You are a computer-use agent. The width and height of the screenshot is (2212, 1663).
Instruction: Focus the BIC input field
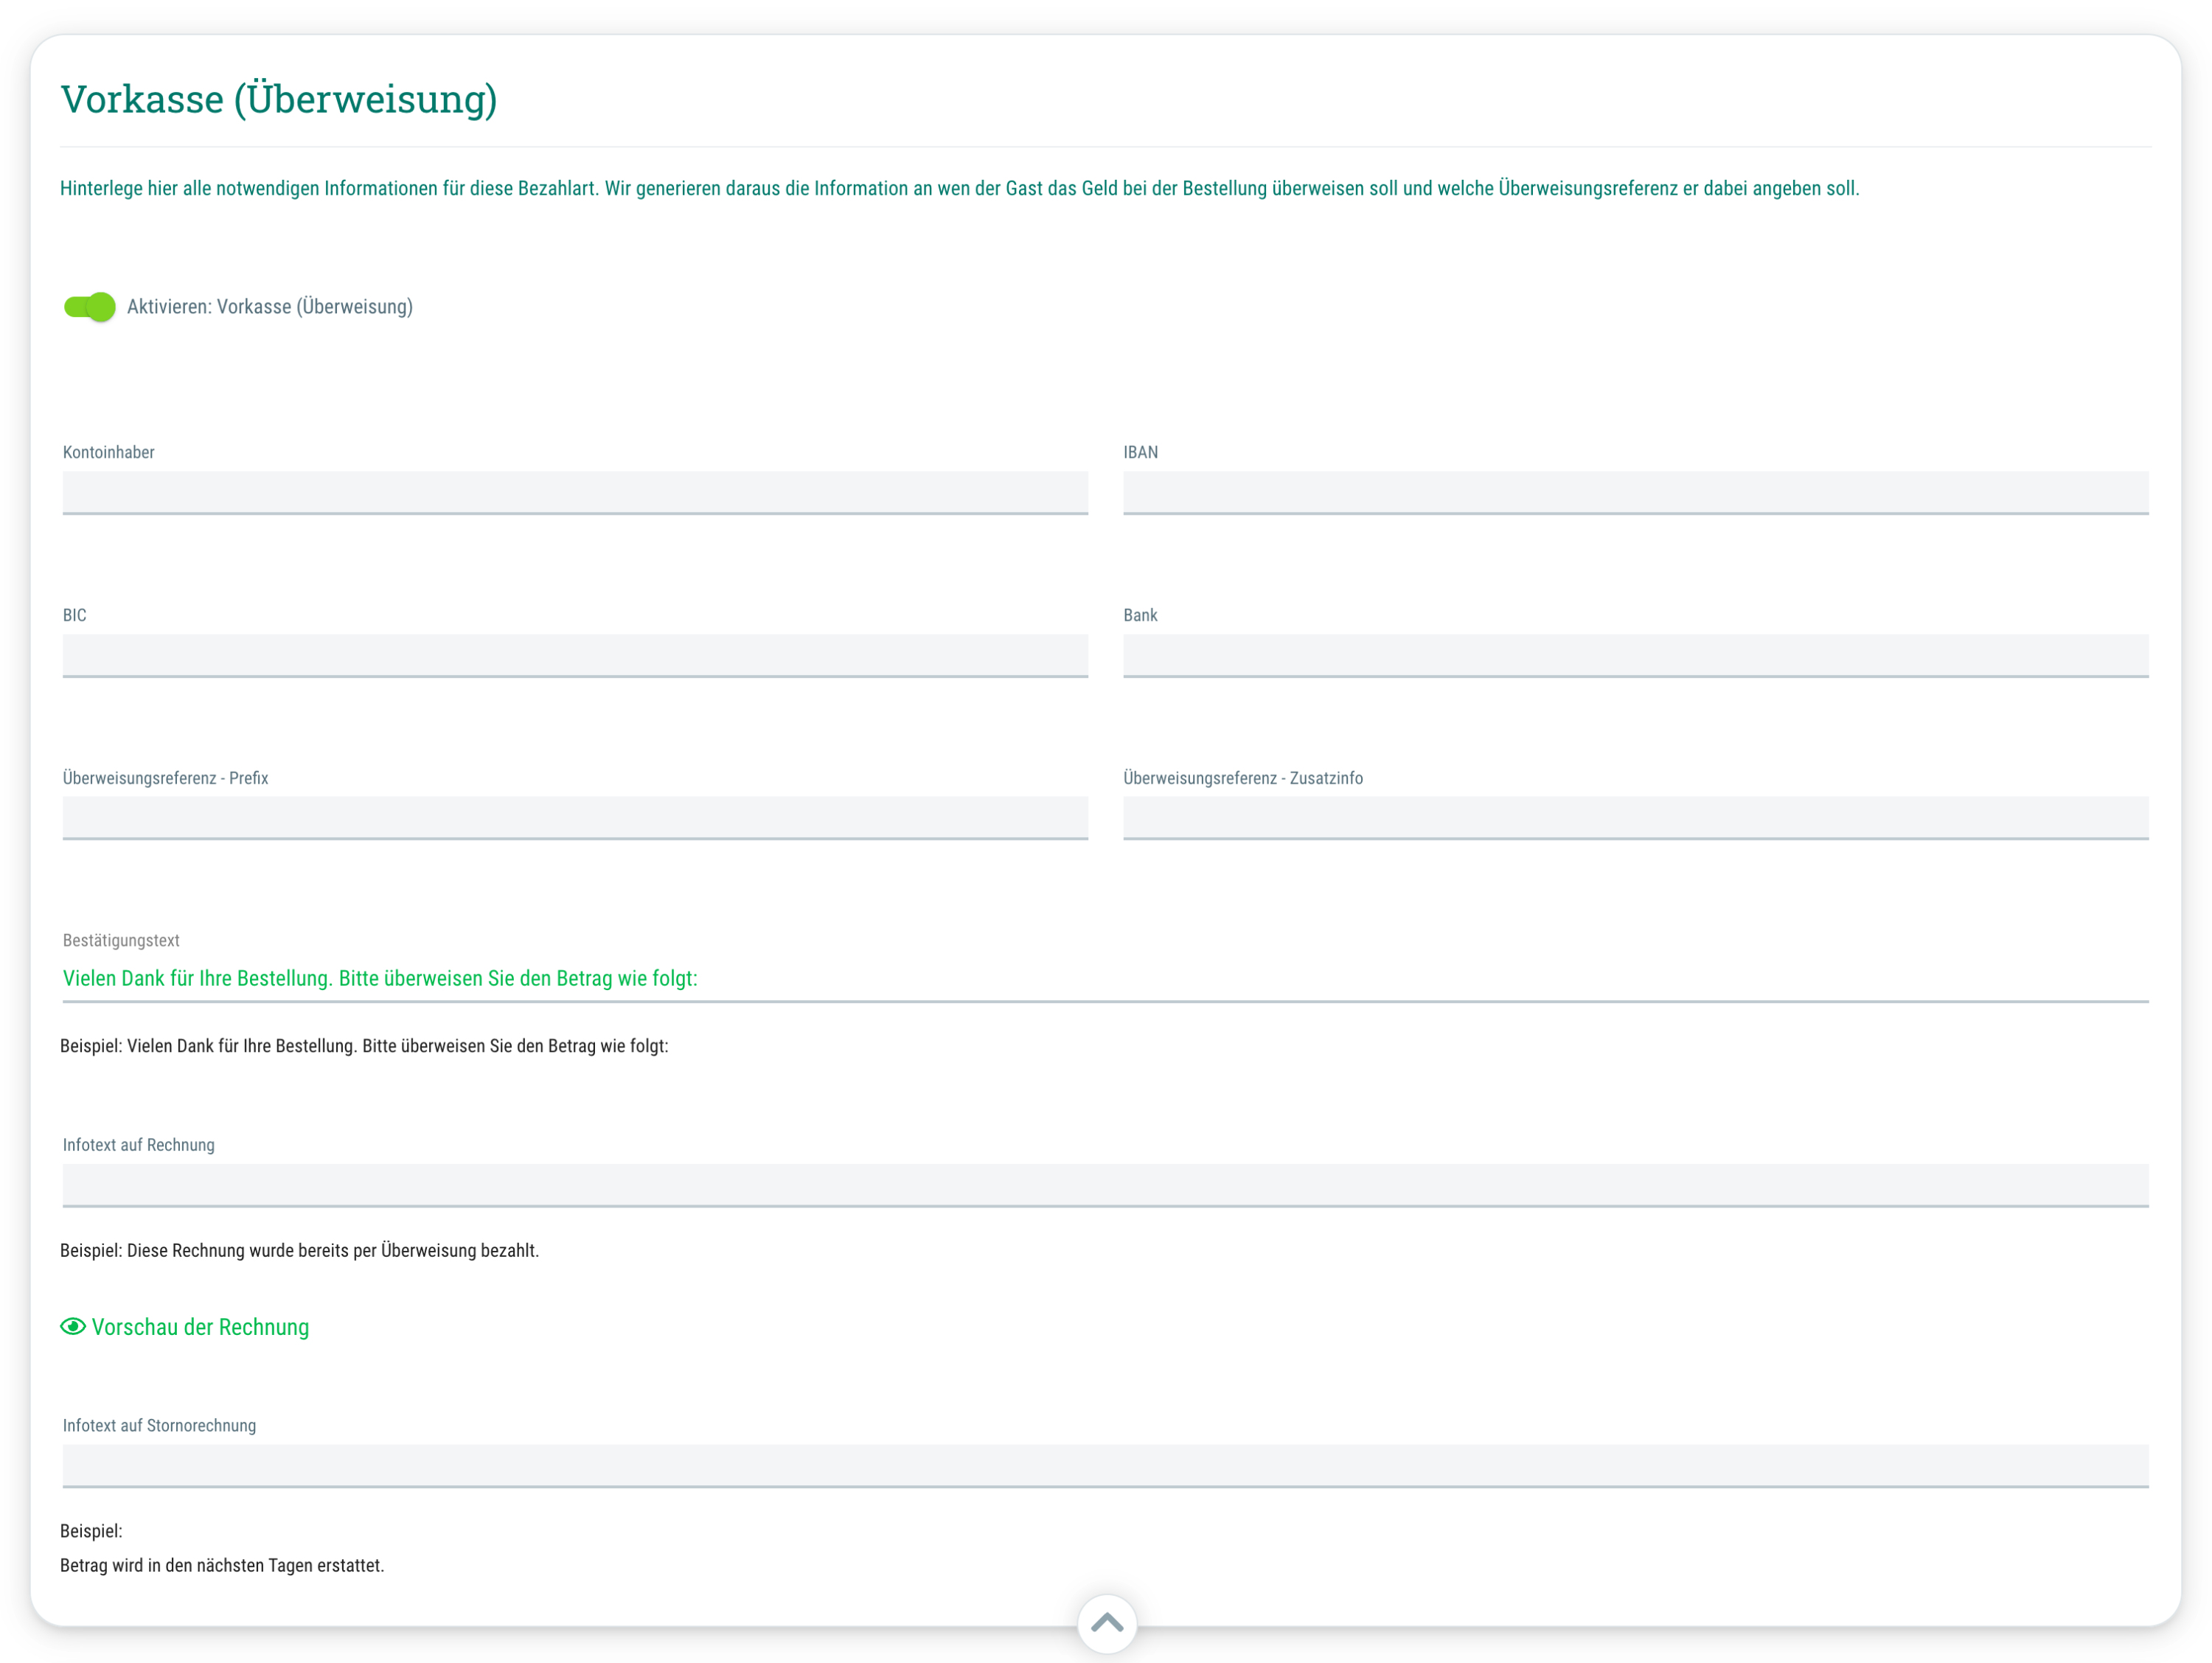575,656
